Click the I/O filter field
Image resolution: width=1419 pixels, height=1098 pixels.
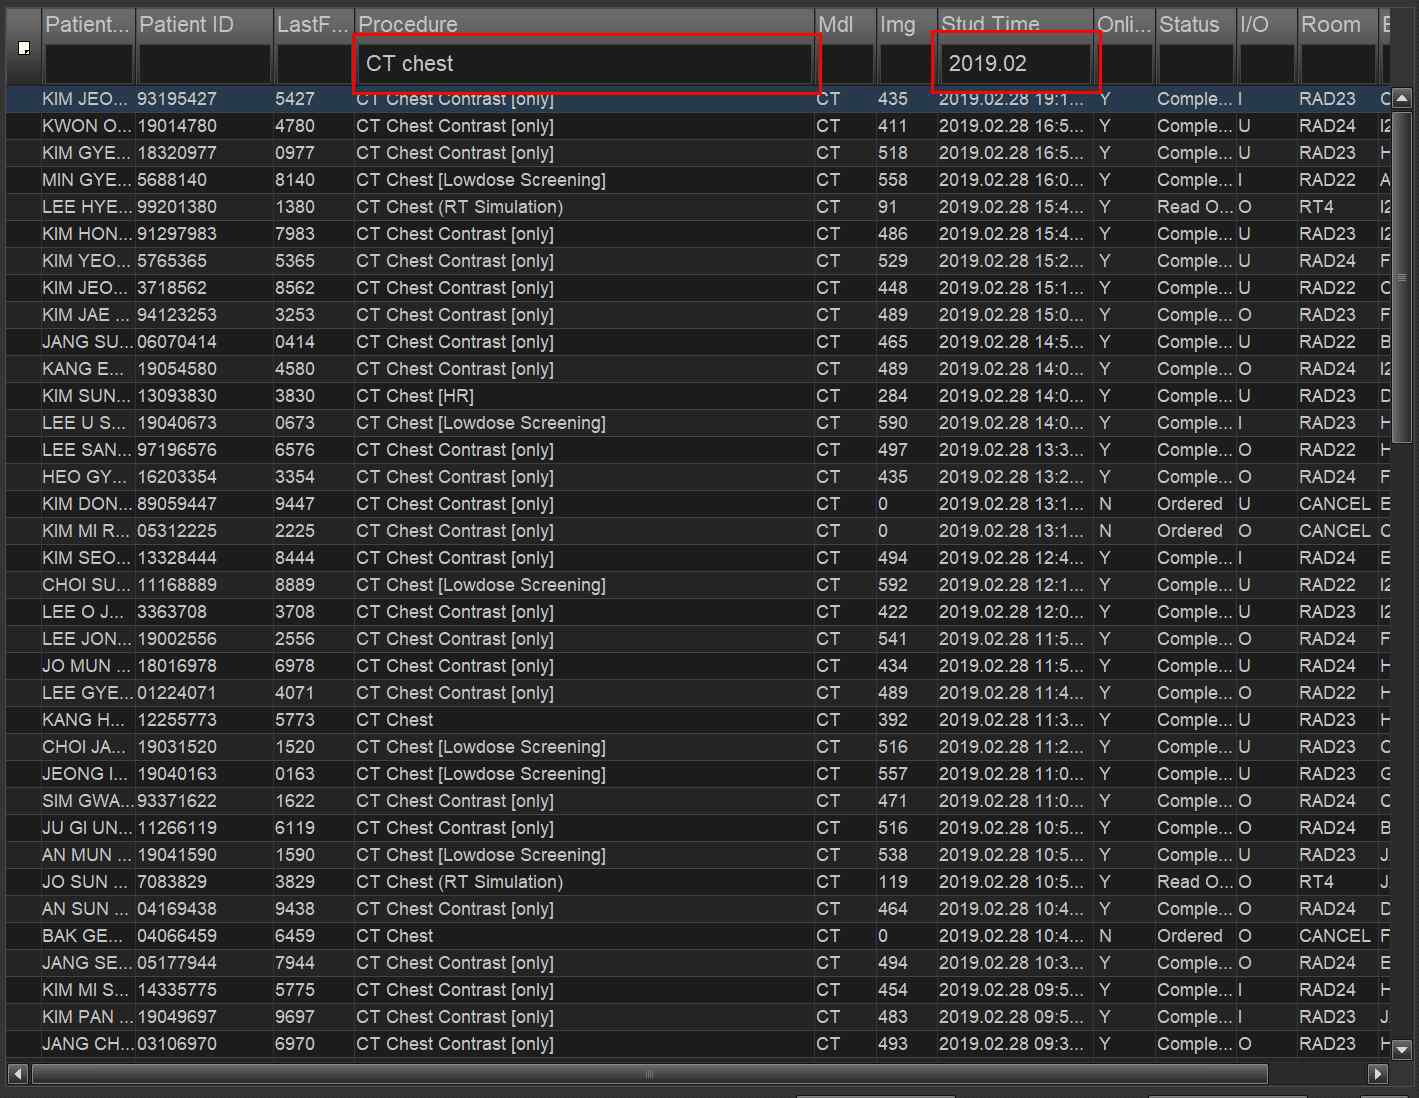tap(1267, 64)
